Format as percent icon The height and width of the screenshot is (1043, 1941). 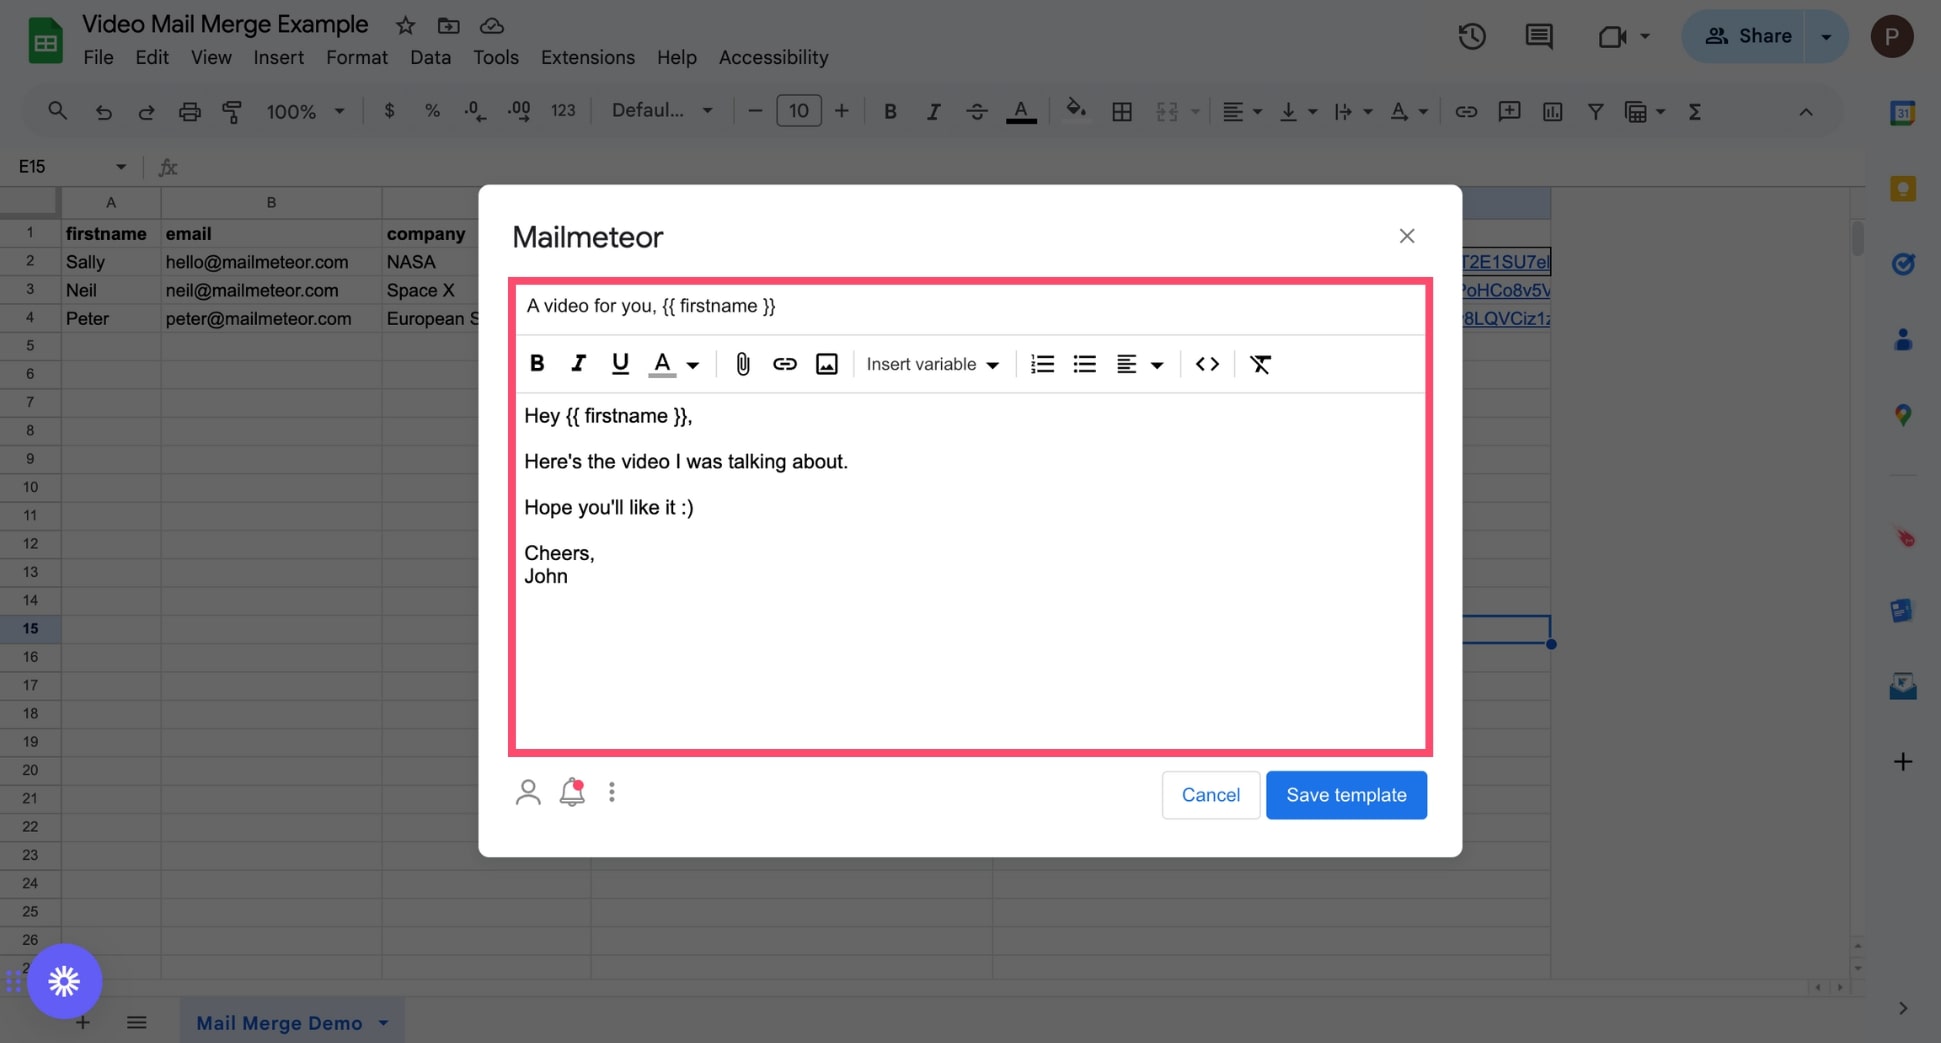tap(432, 111)
